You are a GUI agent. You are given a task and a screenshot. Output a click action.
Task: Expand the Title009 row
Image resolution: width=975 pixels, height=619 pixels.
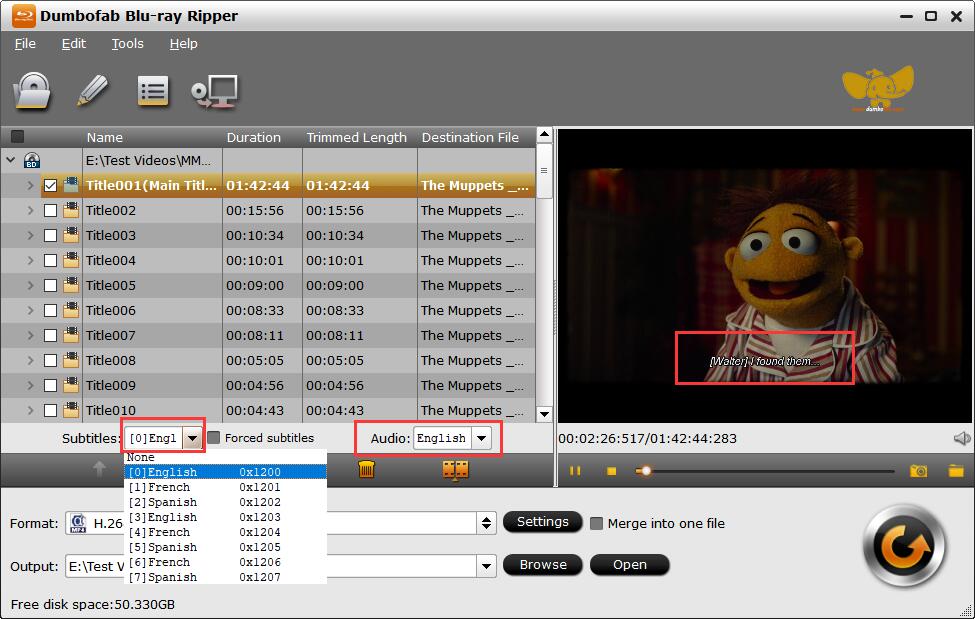(x=30, y=385)
